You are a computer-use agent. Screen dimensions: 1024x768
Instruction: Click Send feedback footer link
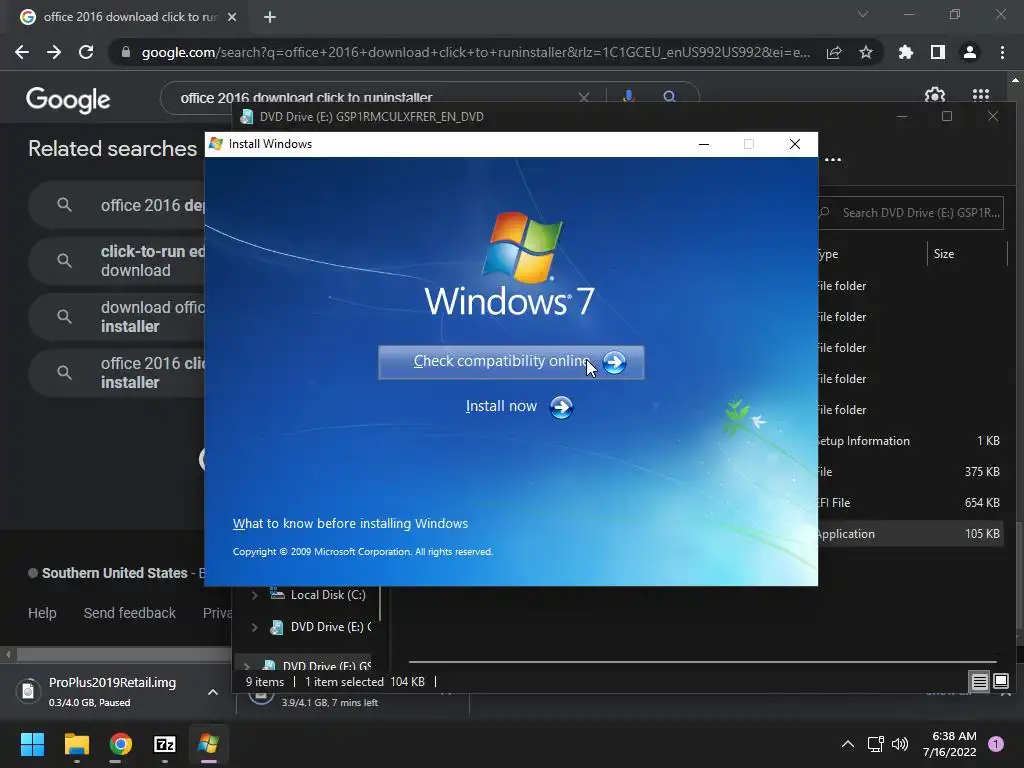(129, 613)
